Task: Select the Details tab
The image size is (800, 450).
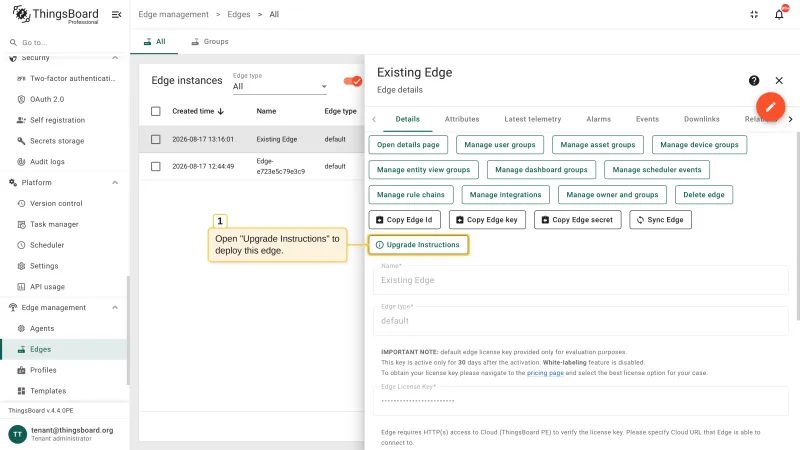Action: (407, 119)
